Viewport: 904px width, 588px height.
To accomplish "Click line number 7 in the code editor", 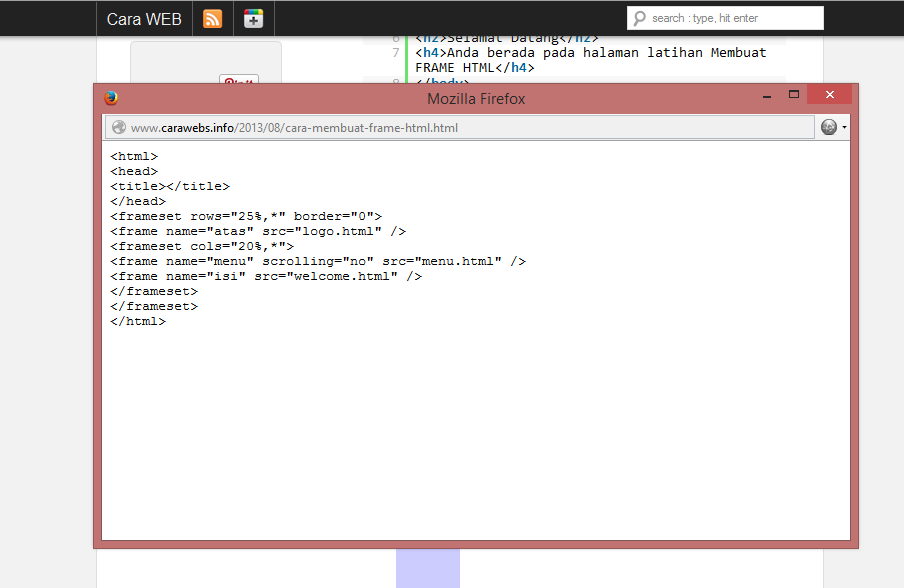I will pos(394,52).
